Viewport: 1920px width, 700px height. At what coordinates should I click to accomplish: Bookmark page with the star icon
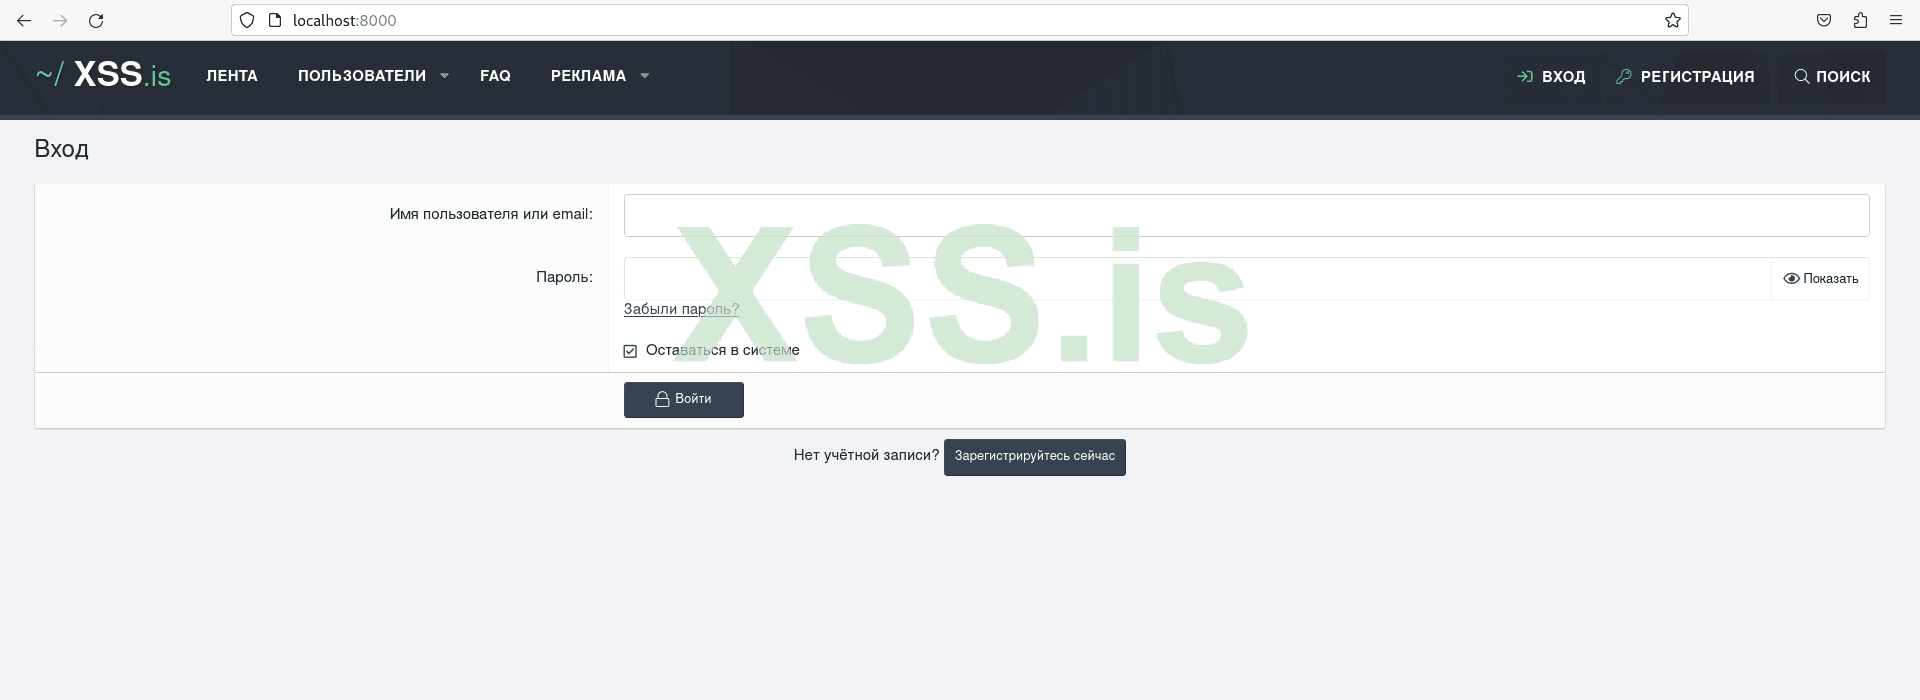(1672, 20)
